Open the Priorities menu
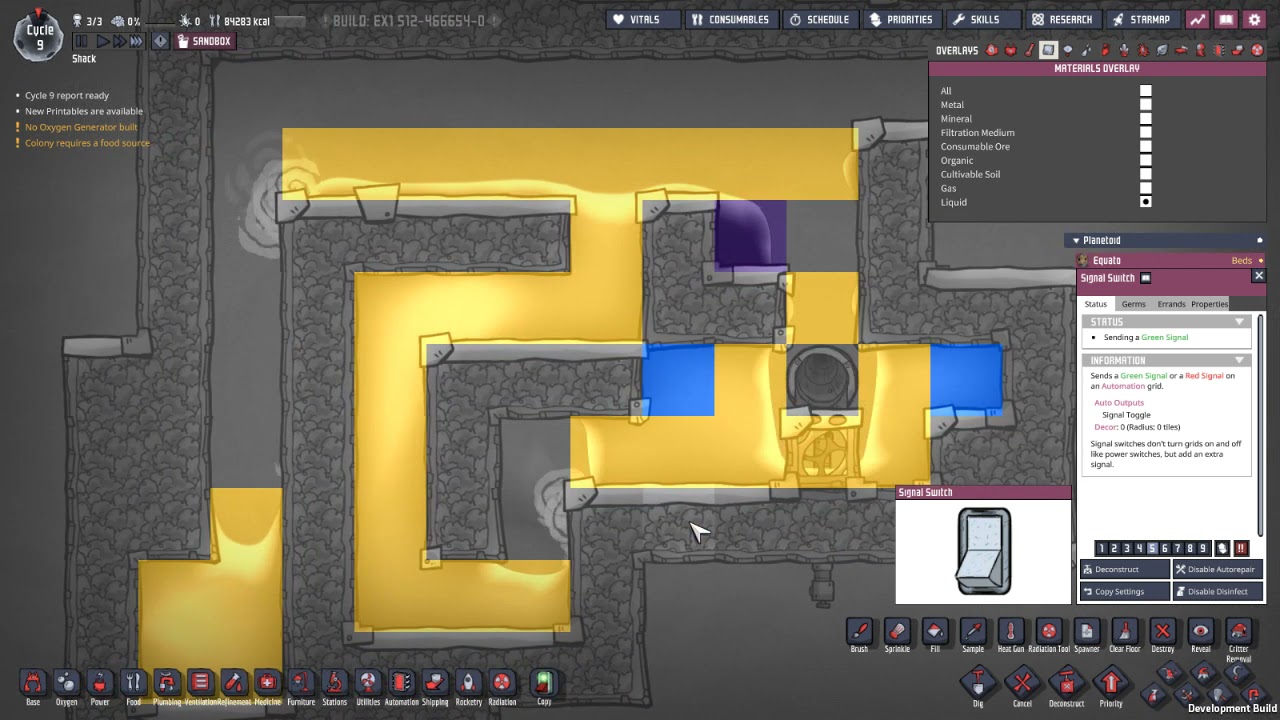Screen dimensions: 1280x720 click(901, 19)
